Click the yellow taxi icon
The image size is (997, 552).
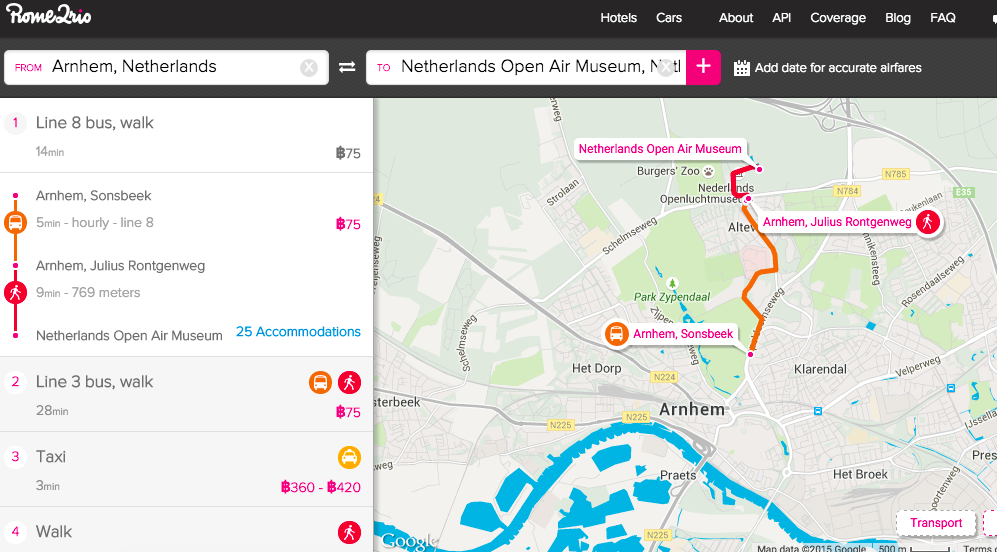pos(350,457)
